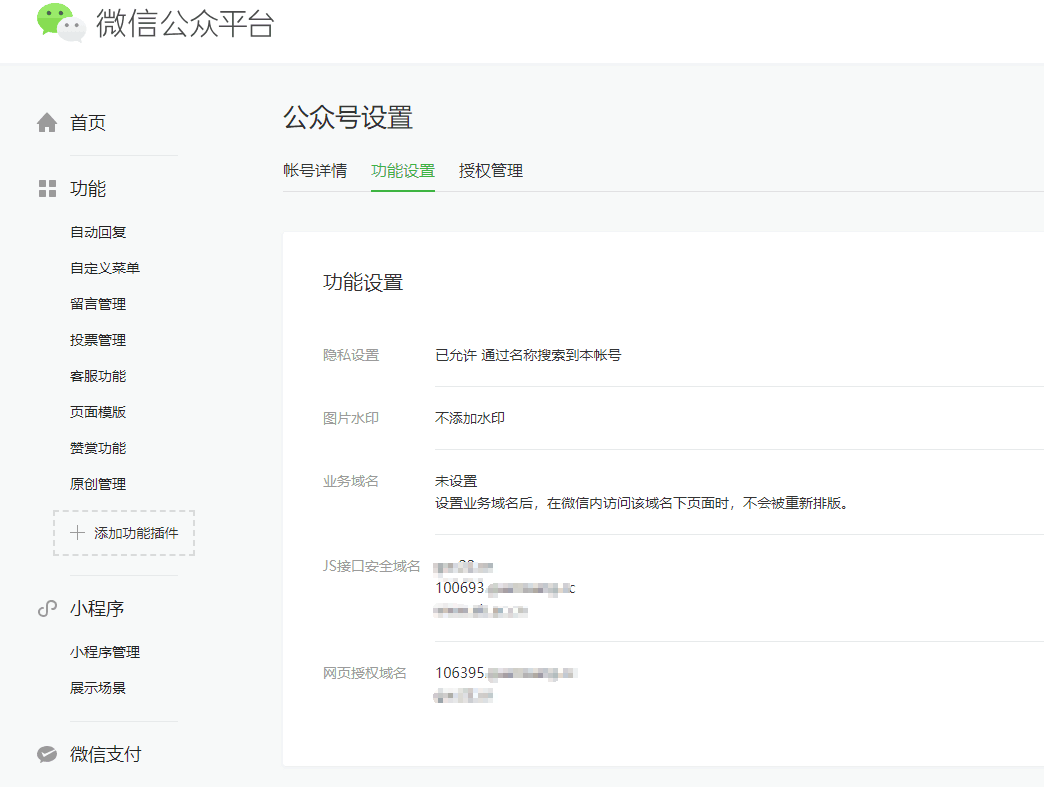Click the chat bubble icon beside 微信支付
Image resolution: width=1044 pixels, height=787 pixels.
(x=46, y=753)
